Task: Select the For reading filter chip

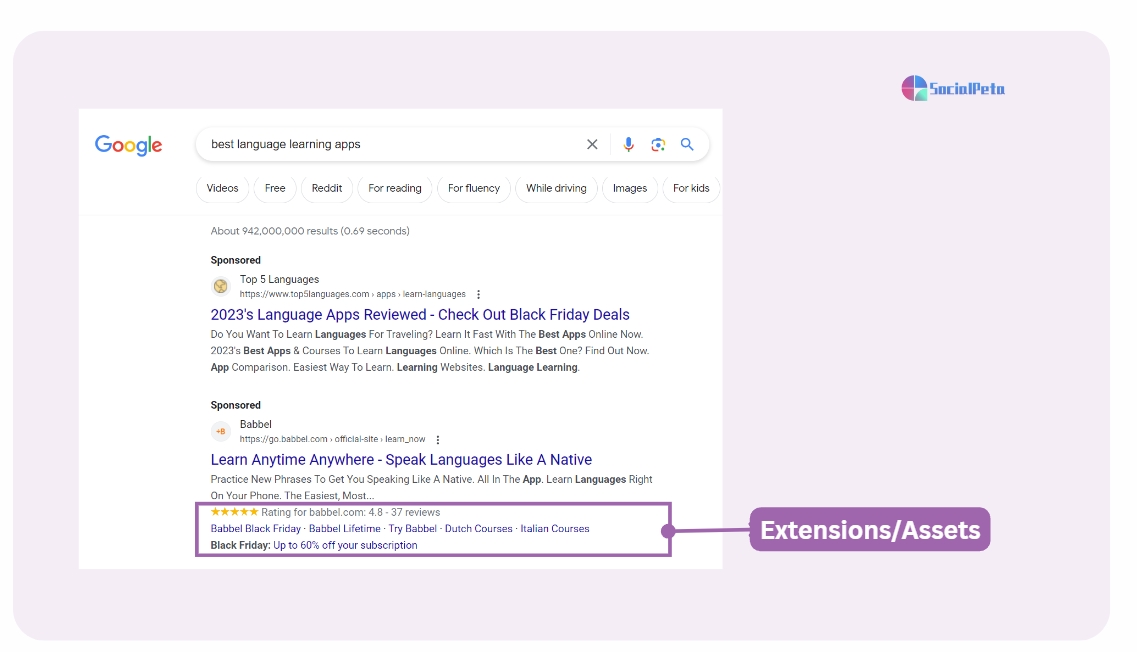Action: [394, 189]
